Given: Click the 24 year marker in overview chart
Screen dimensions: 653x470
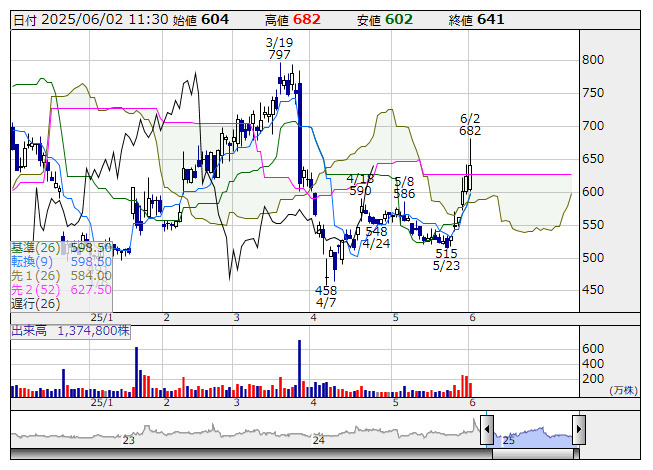Looking at the screenshot, I should [319, 440].
